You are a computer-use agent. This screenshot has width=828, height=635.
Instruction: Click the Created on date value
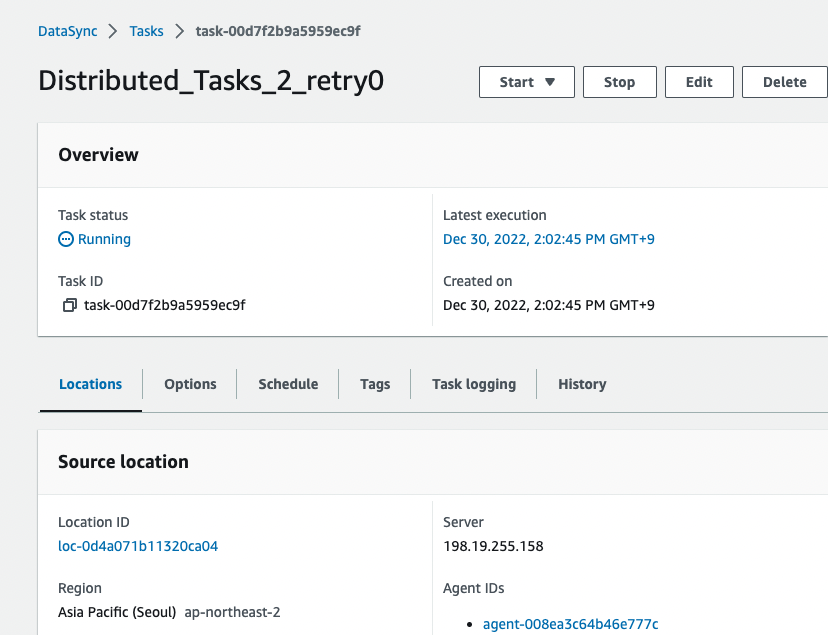coord(549,305)
